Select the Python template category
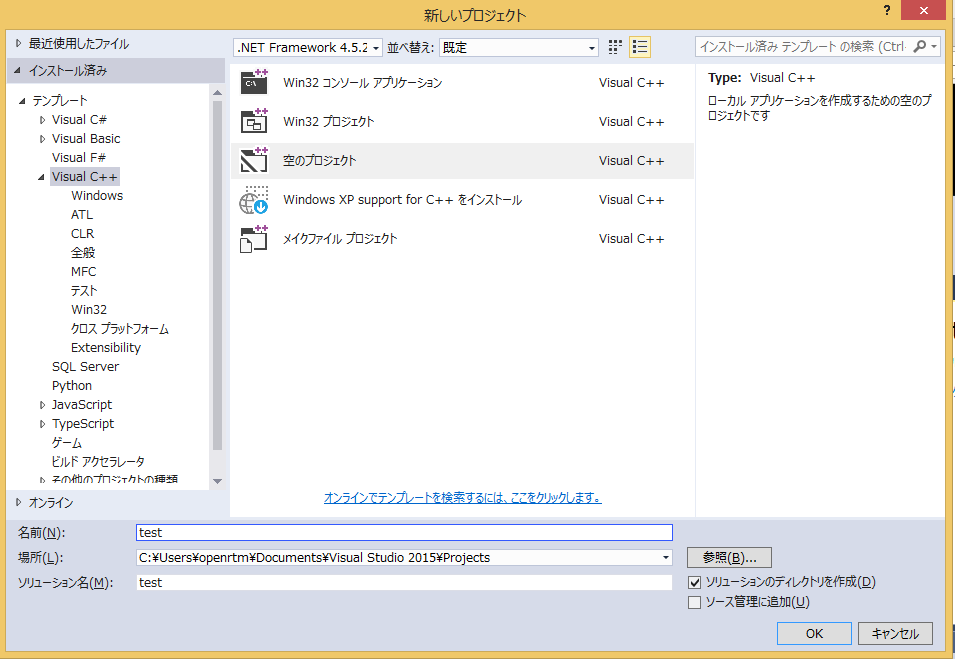Viewport: 955px width, 659px height. click(72, 386)
